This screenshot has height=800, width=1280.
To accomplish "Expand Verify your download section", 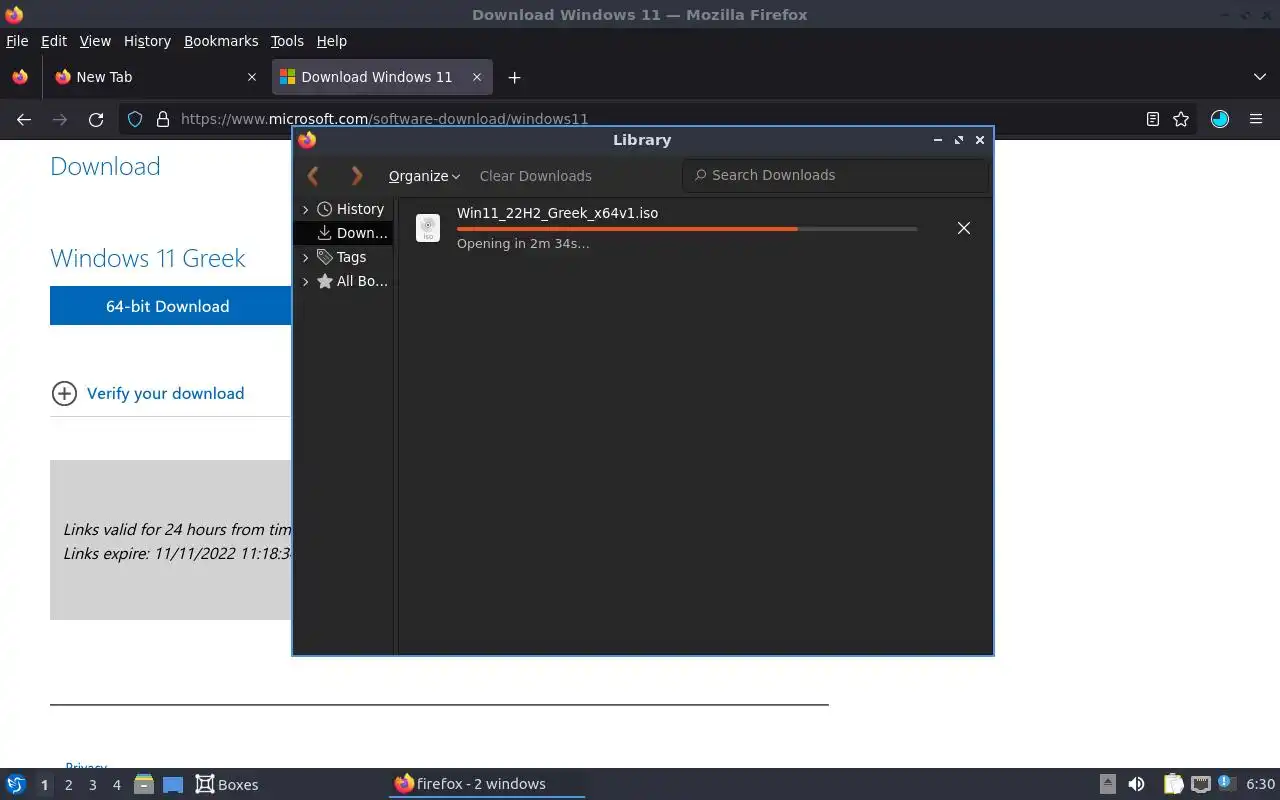I will tap(148, 393).
